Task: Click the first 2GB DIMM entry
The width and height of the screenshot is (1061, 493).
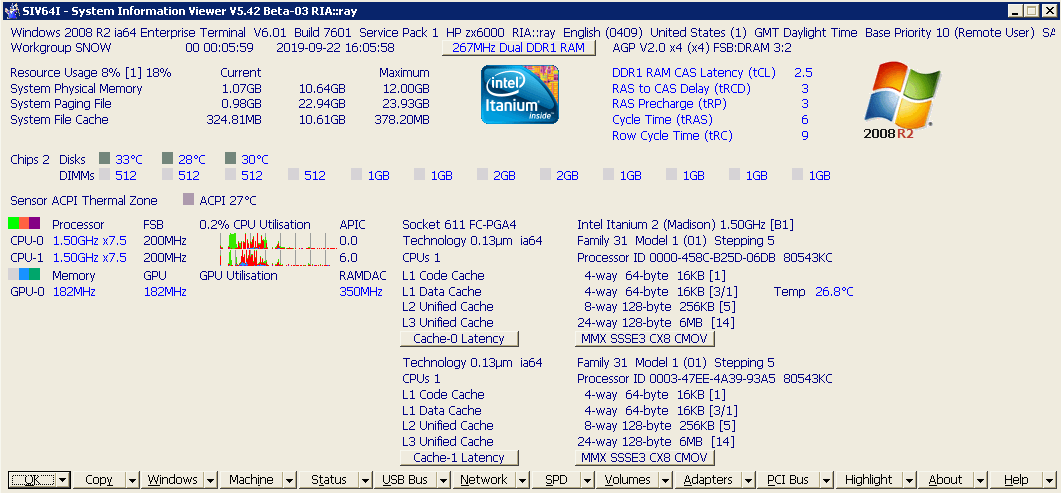Action: click(x=505, y=176)
